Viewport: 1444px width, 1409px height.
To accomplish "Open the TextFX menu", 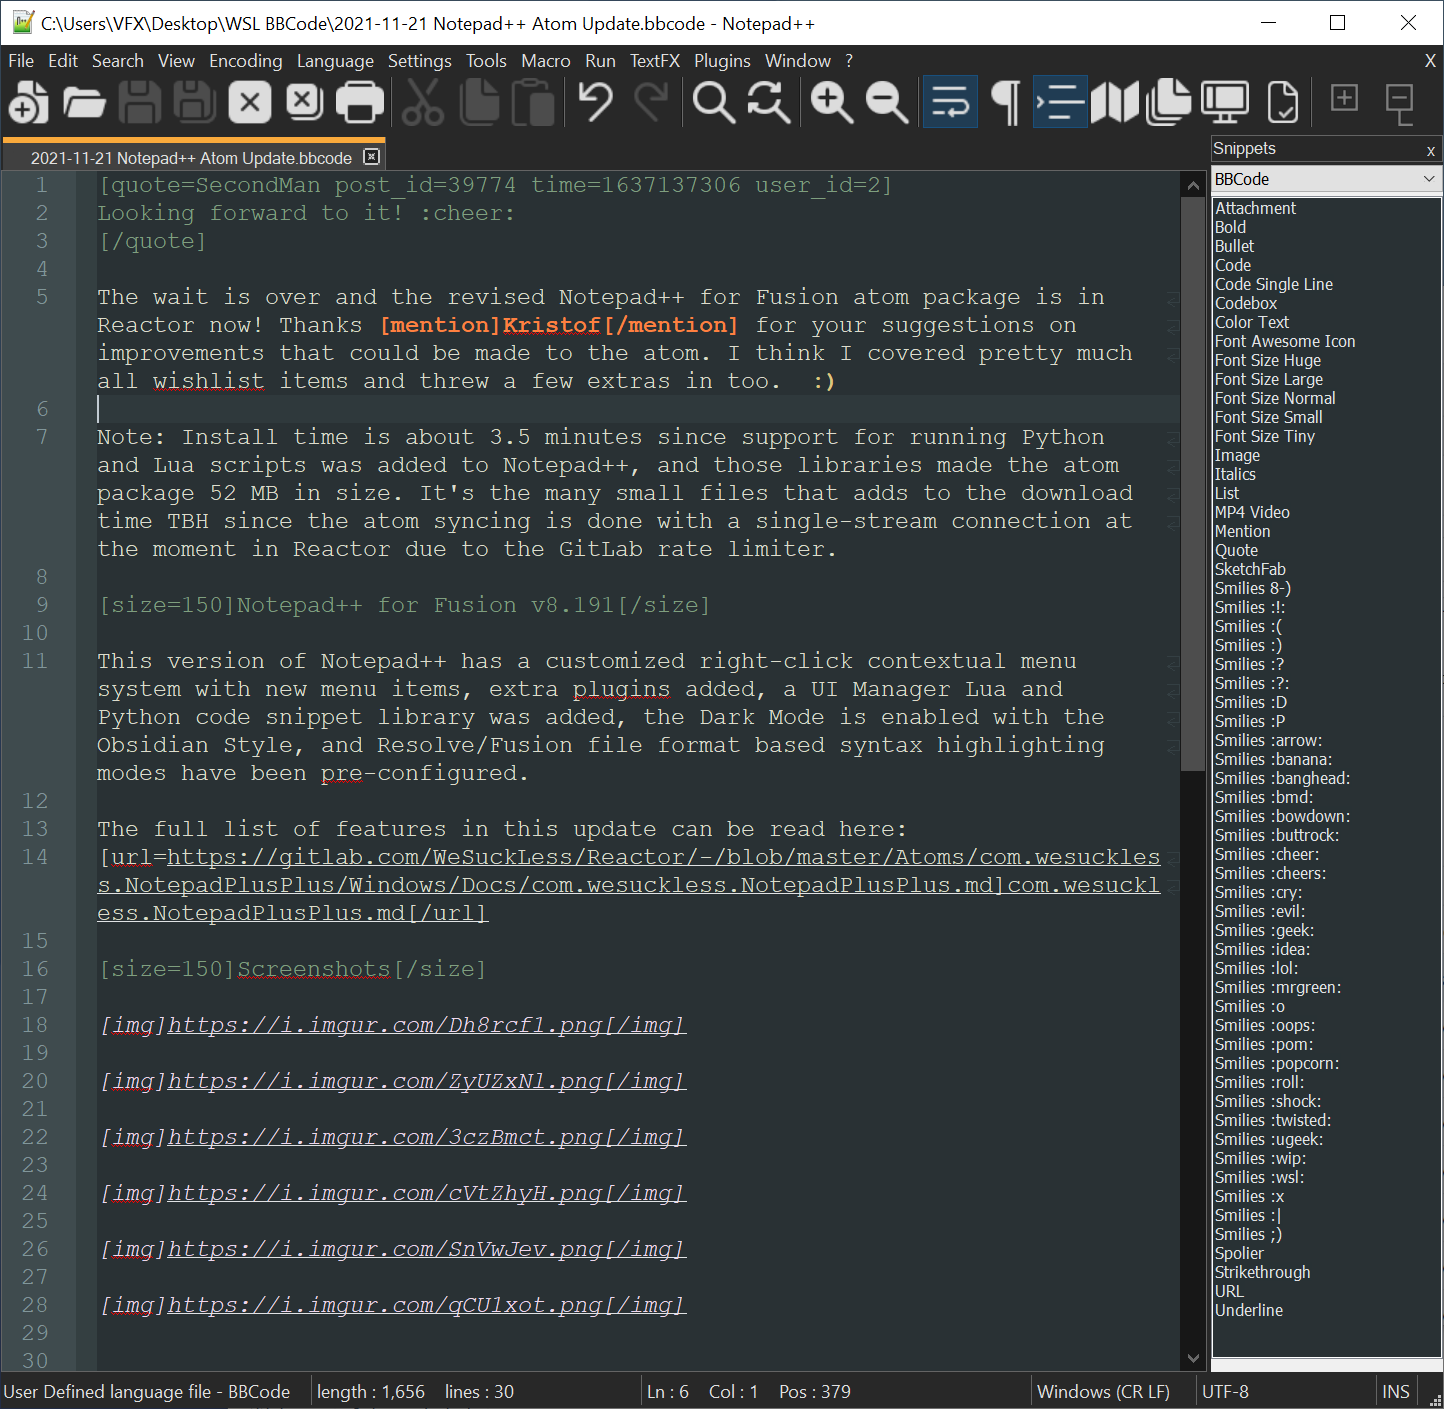I will [655, 61].
